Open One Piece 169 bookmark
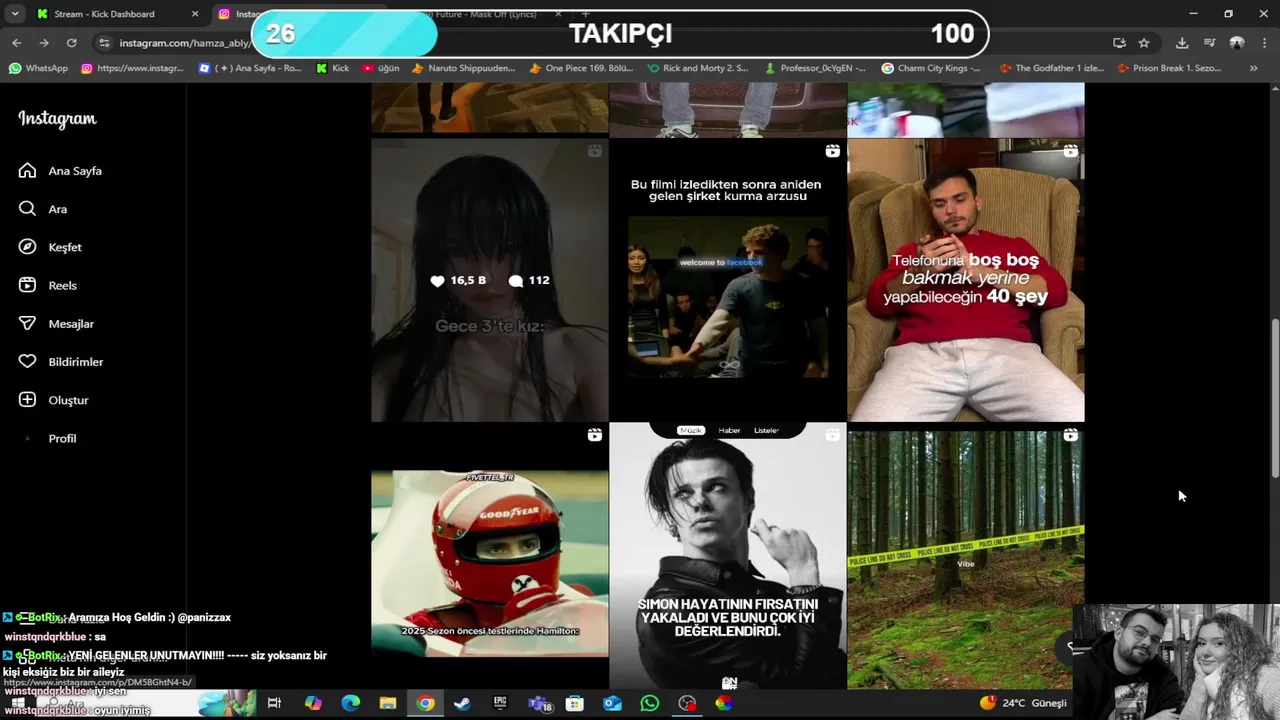This screenshot has height=720, width=1280. pyautogui.click(x=583, y=68)
